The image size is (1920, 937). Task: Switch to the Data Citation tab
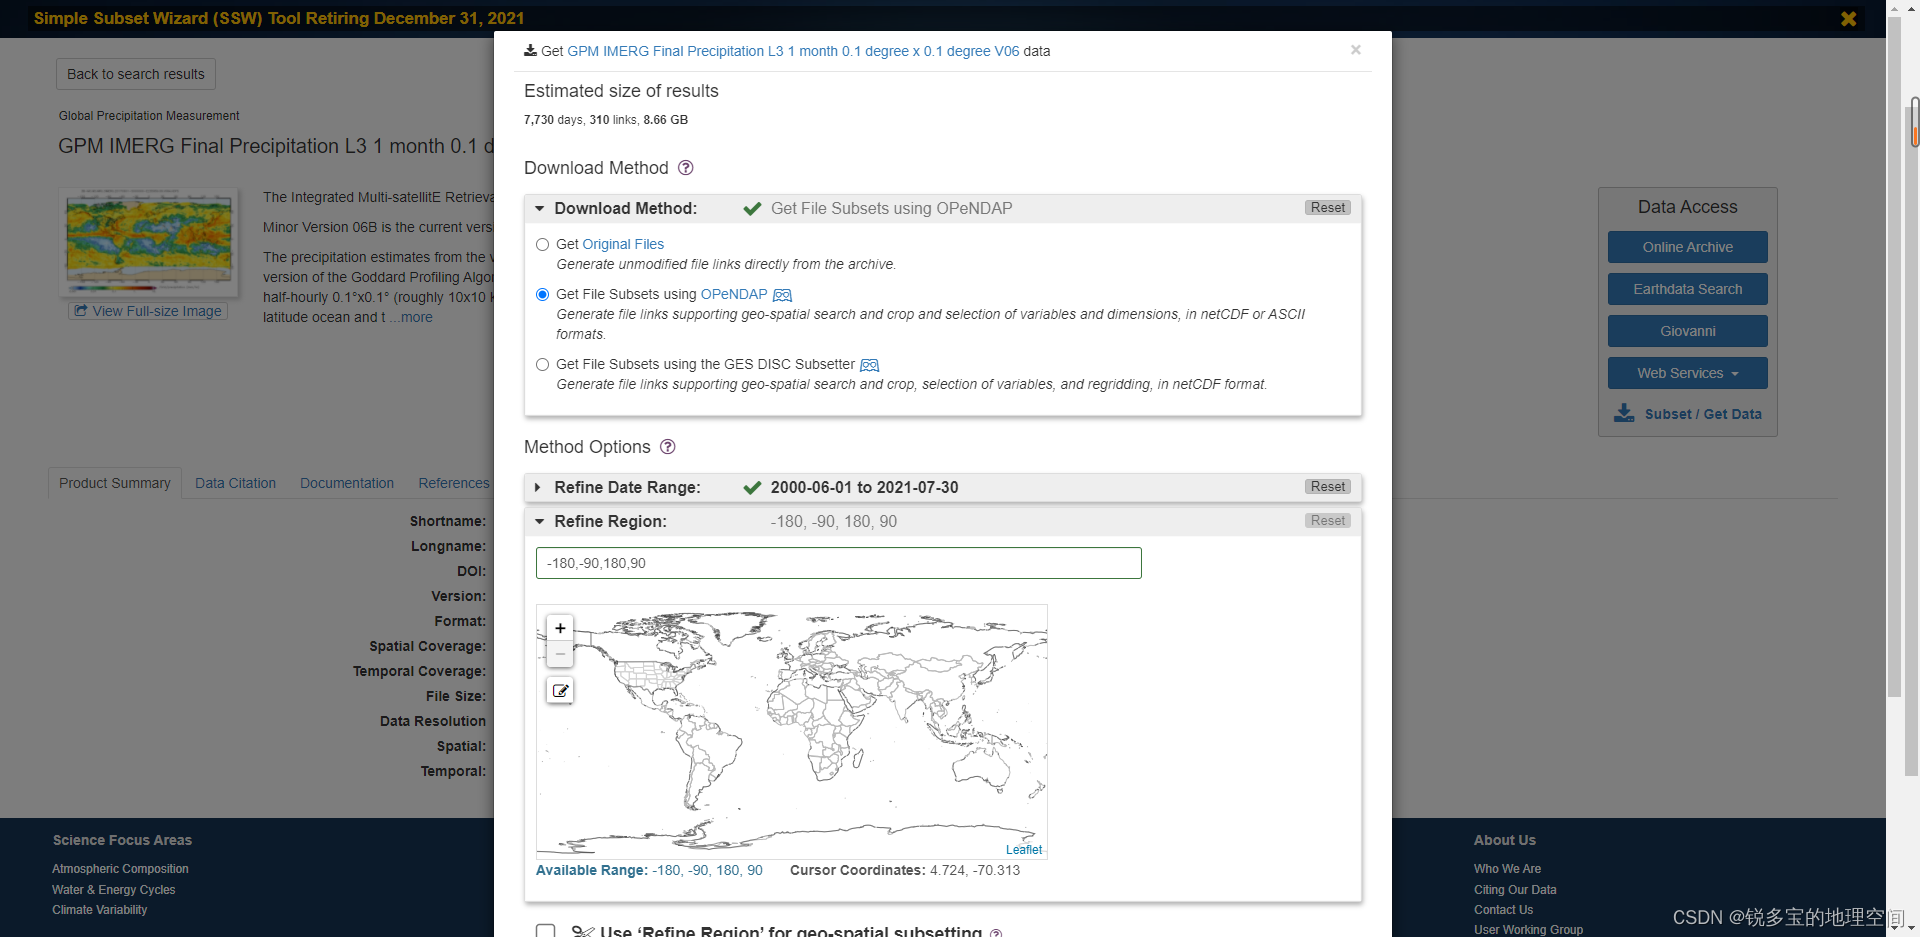pos(235,483)
